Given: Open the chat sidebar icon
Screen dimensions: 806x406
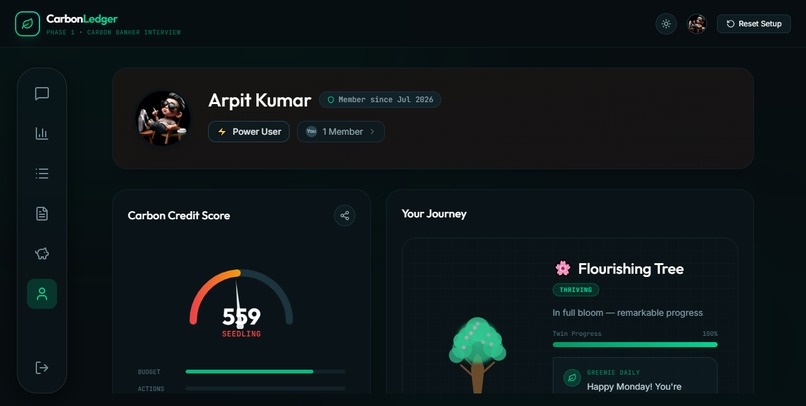Looking at the screenshot, I should click(x=42, y=93).
